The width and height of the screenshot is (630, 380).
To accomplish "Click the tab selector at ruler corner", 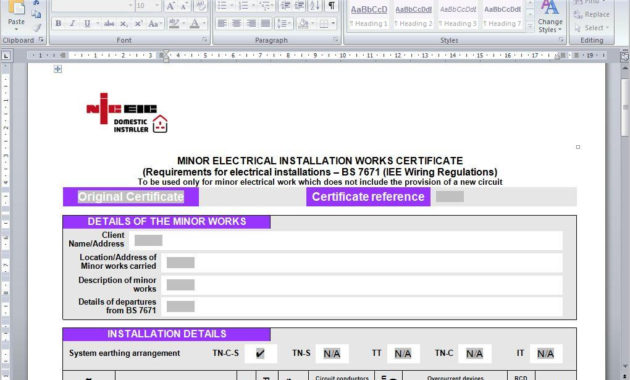I will pyautogui.click(x=6, y=56).
